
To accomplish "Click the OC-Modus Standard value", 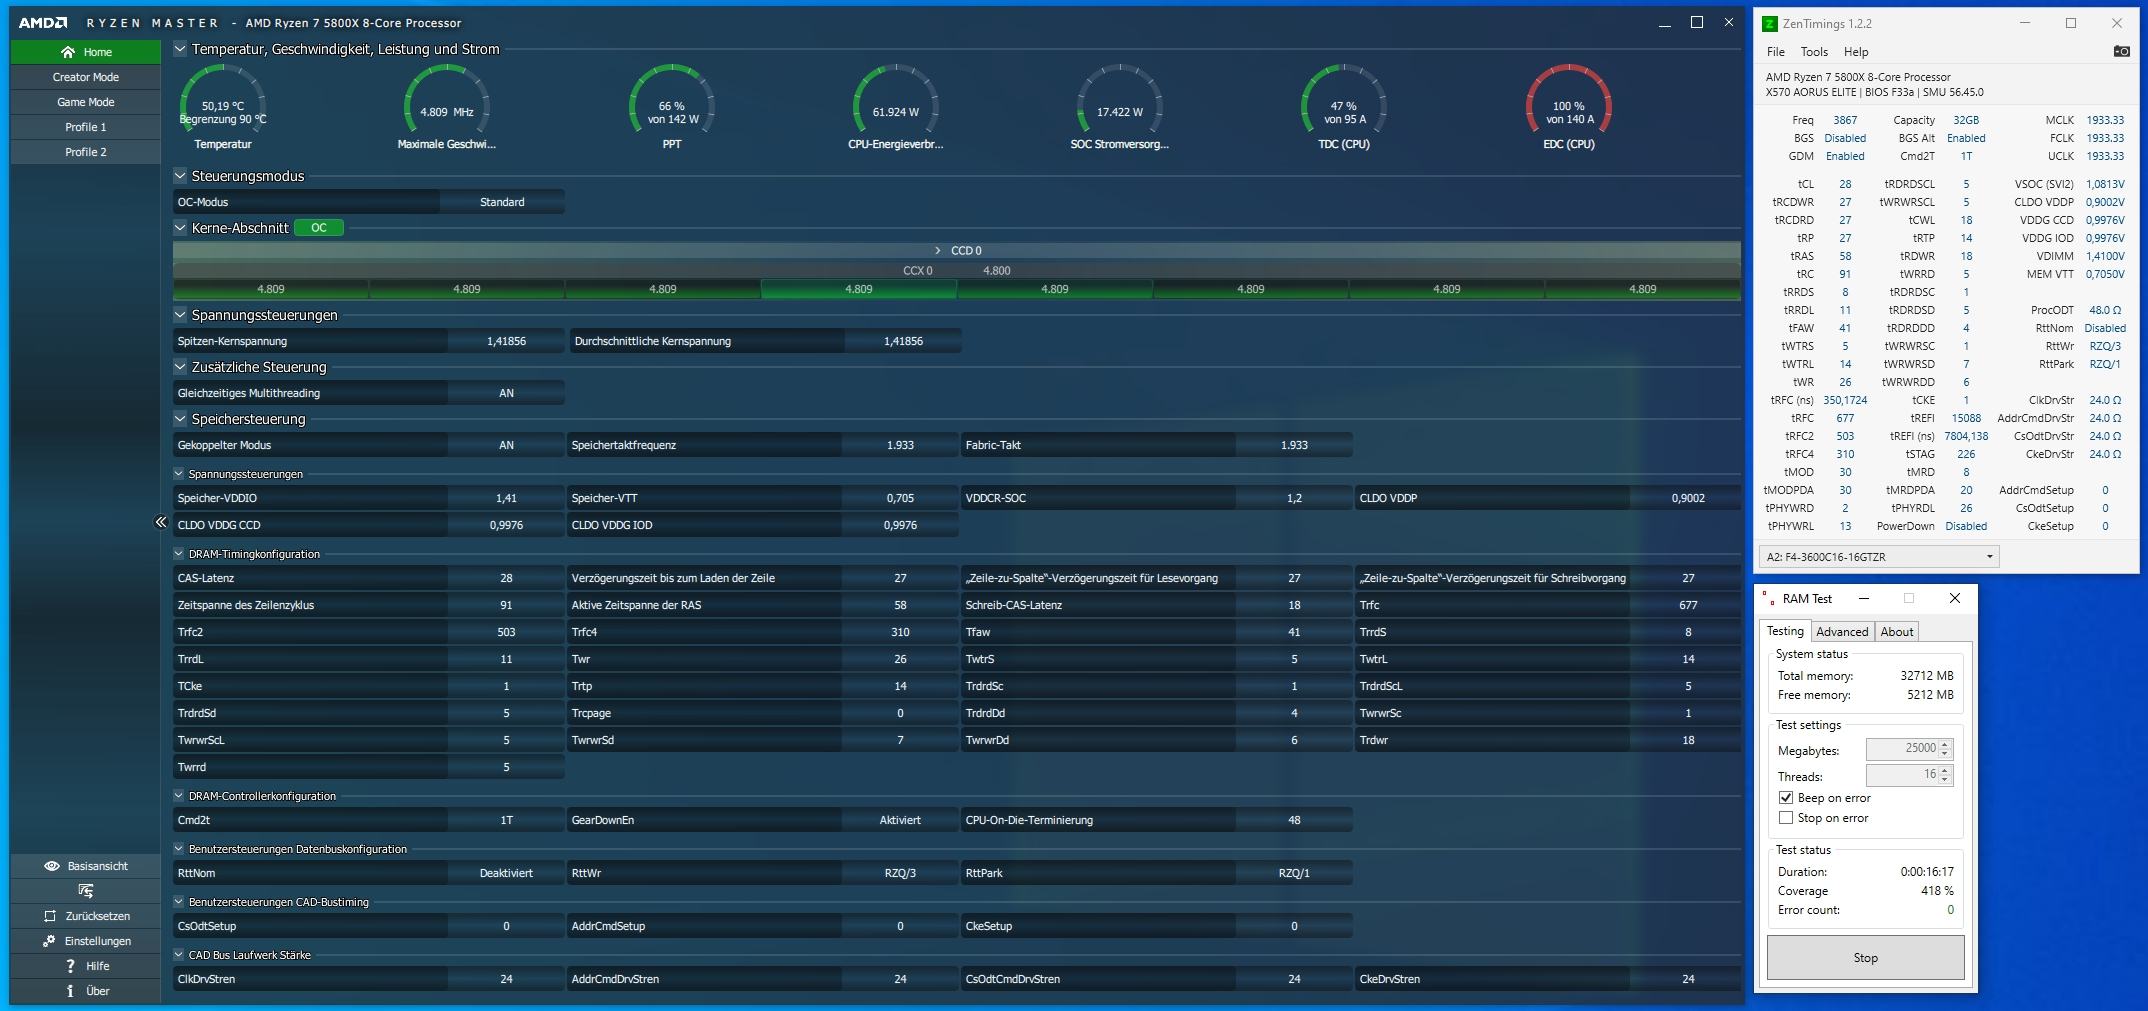I will point(502,202).
